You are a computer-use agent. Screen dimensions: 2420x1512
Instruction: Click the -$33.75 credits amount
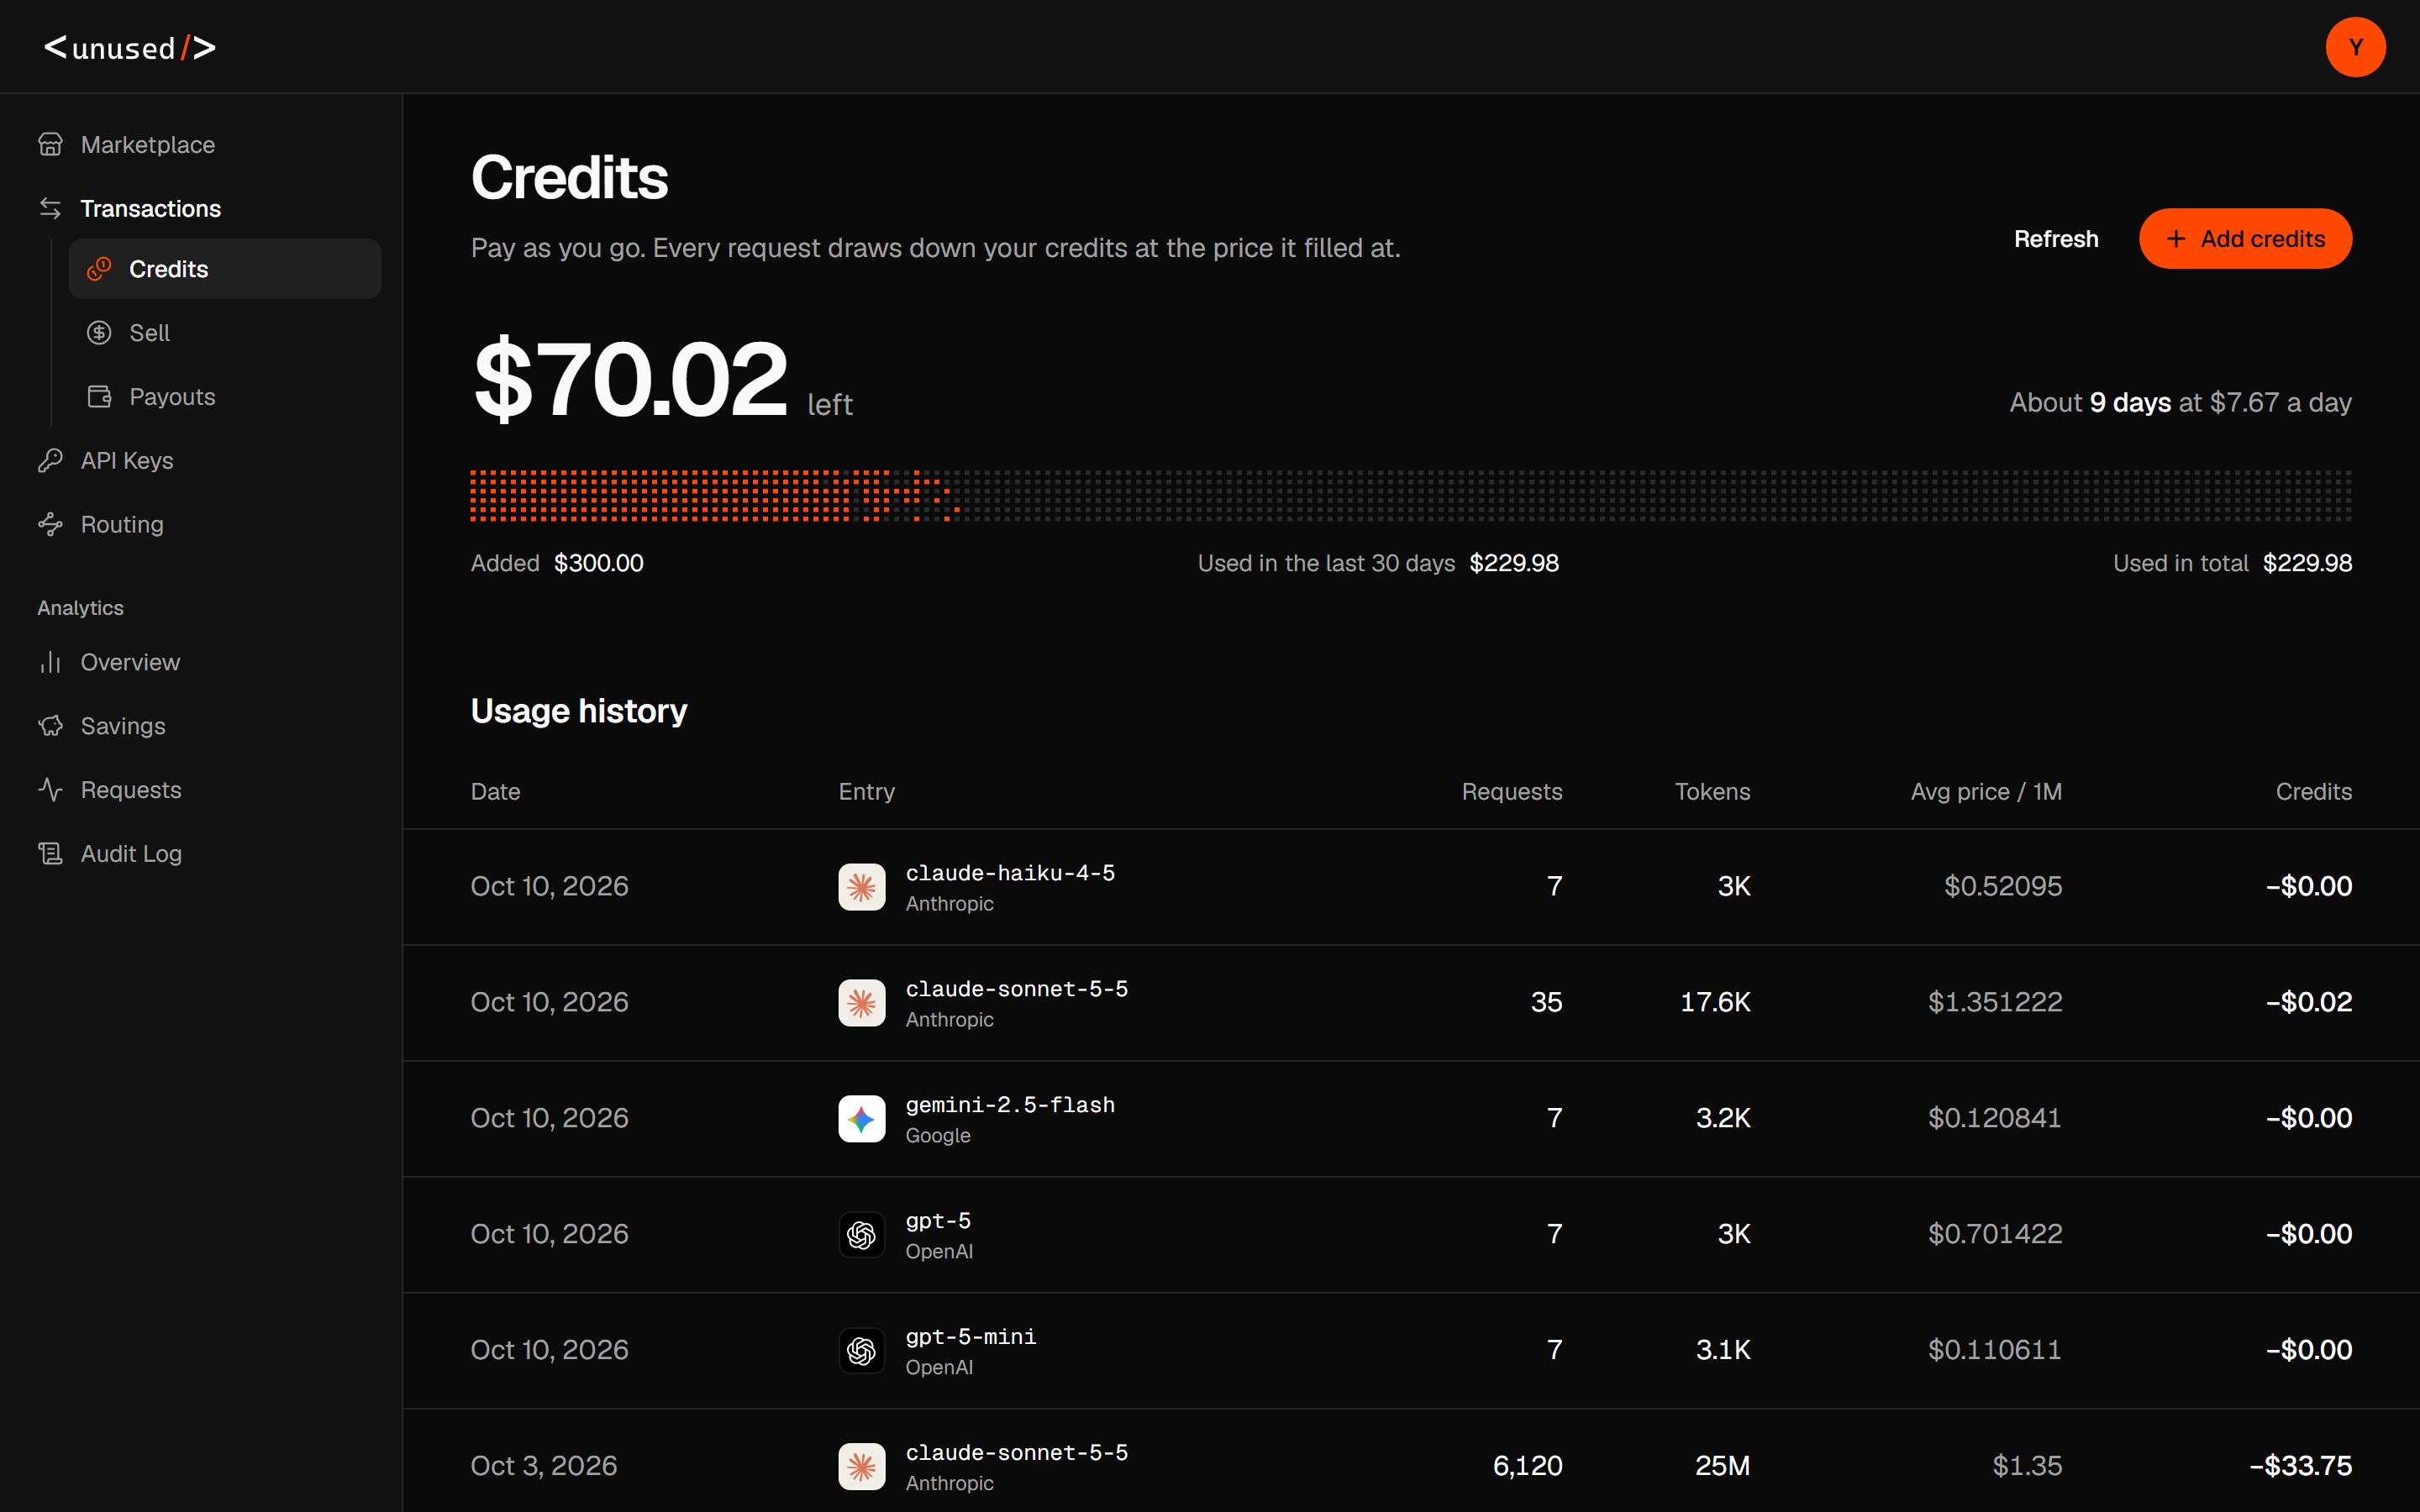point(2300,1467)
